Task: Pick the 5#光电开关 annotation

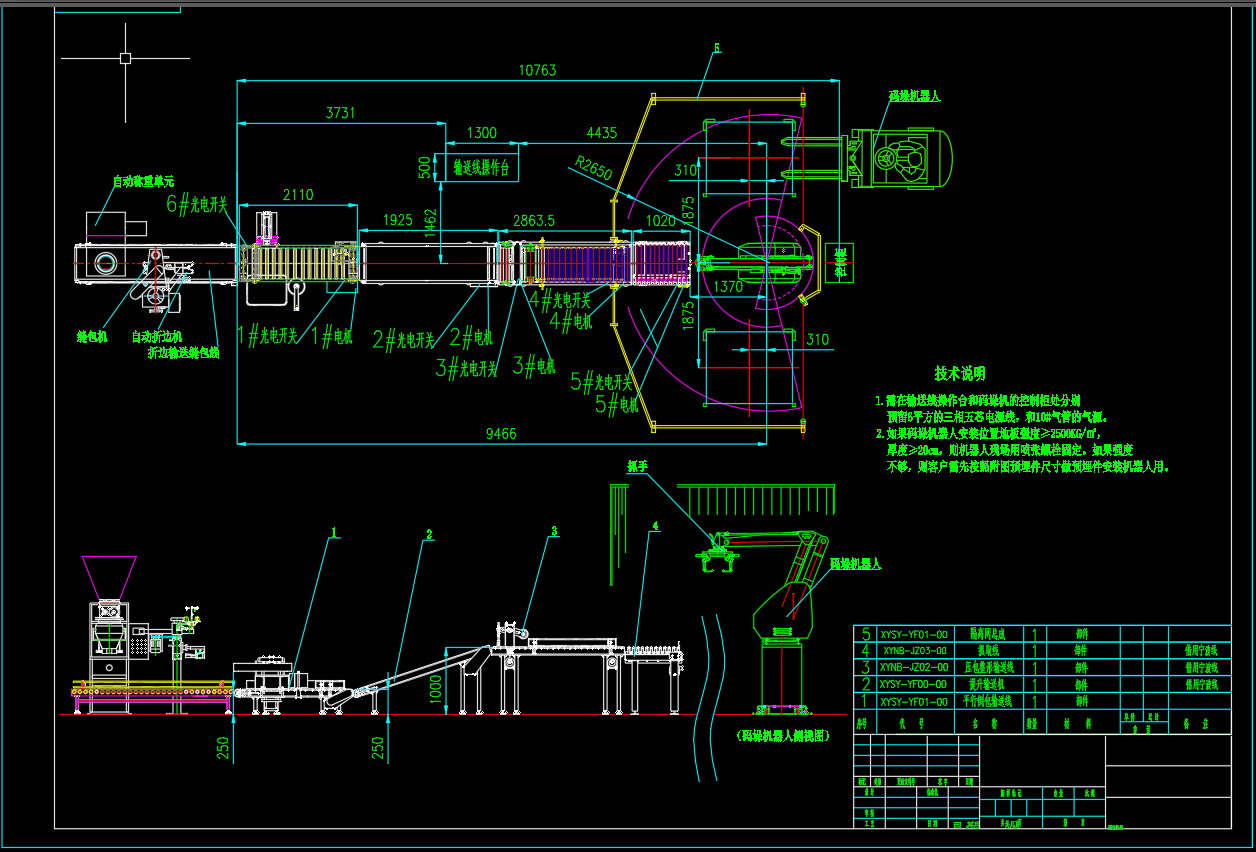Action: (601, 381)
